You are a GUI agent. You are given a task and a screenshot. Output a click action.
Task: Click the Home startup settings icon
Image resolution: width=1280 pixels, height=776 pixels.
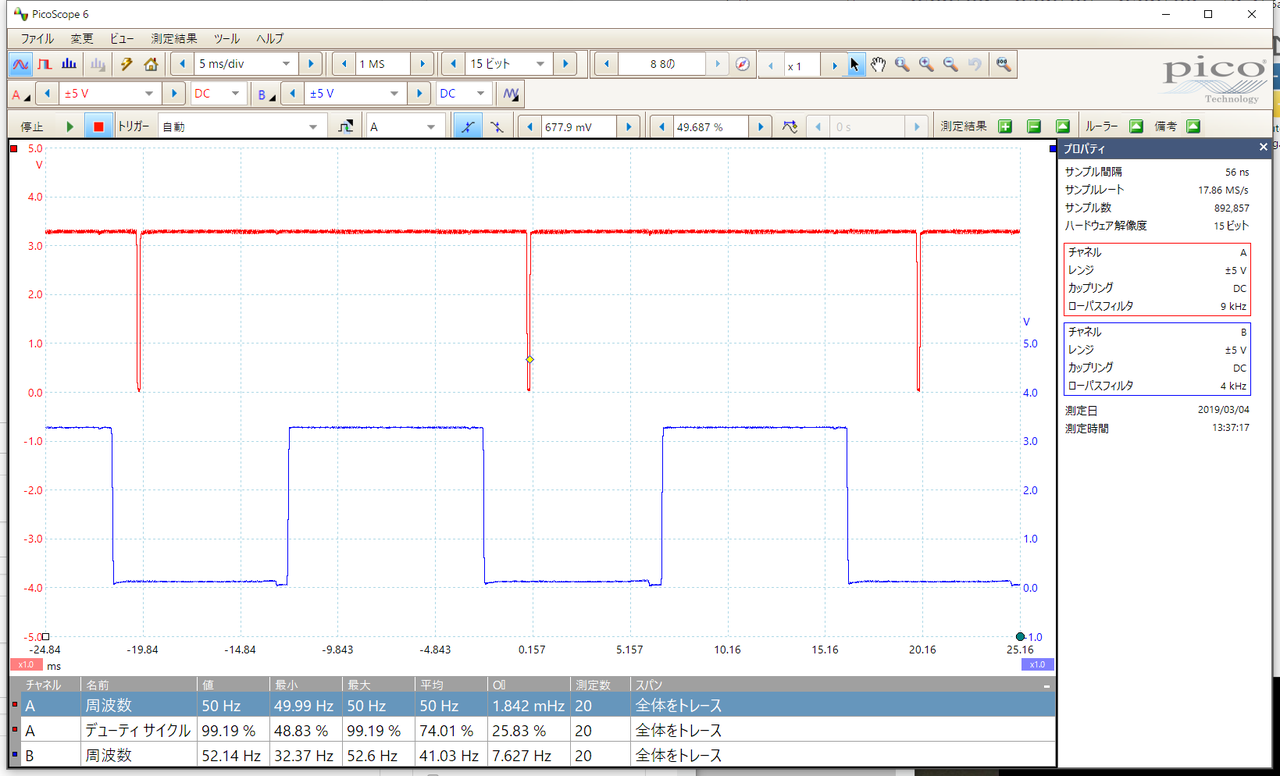pyautogui.click(x=151, y=64)
